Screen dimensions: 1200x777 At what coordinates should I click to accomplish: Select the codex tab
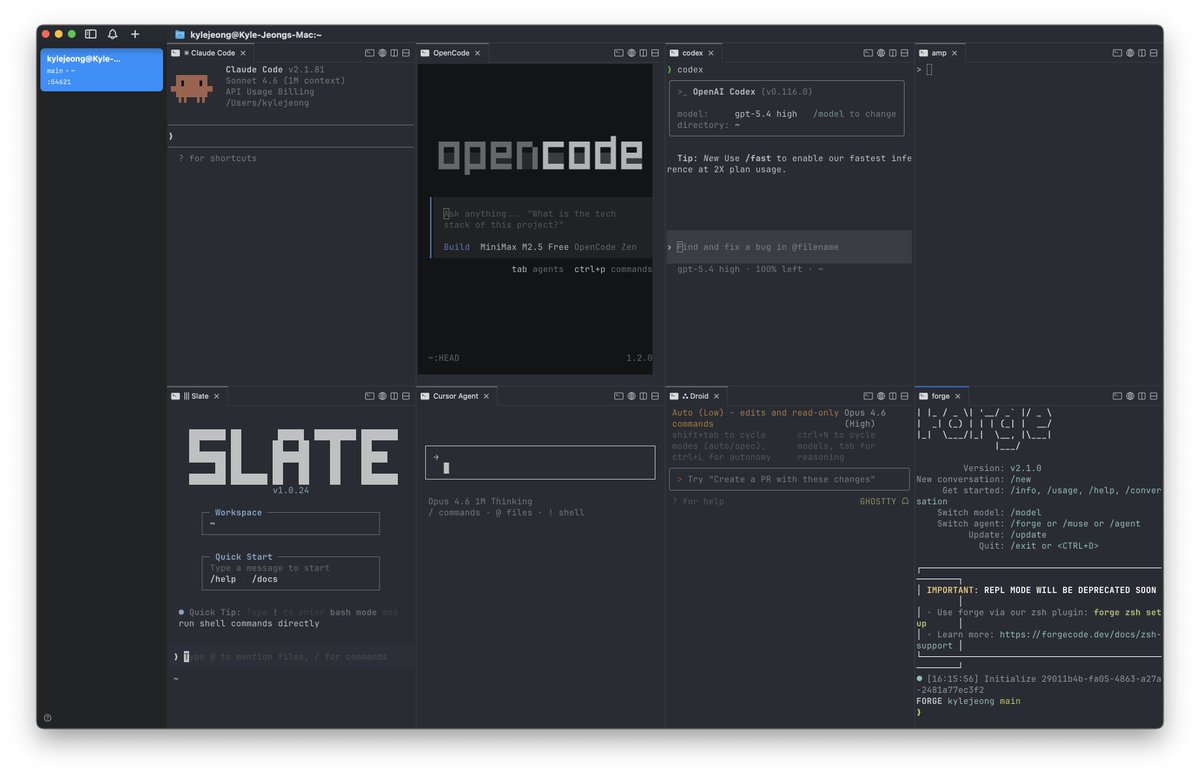[x=693, y=53]
